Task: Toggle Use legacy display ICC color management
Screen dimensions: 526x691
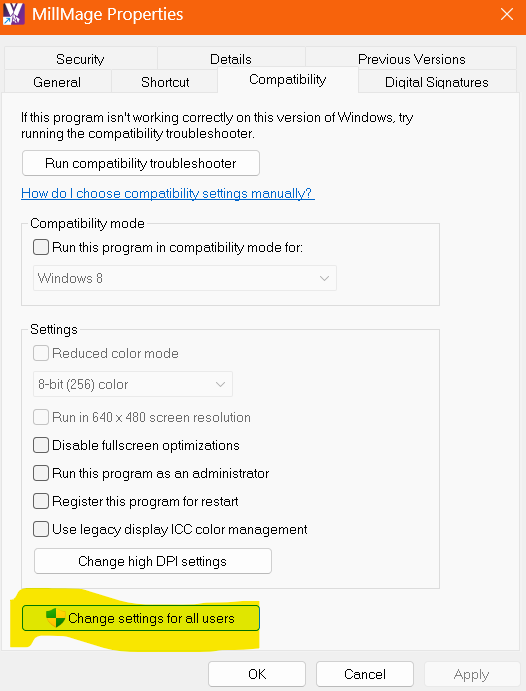Action: pos(41,529)
